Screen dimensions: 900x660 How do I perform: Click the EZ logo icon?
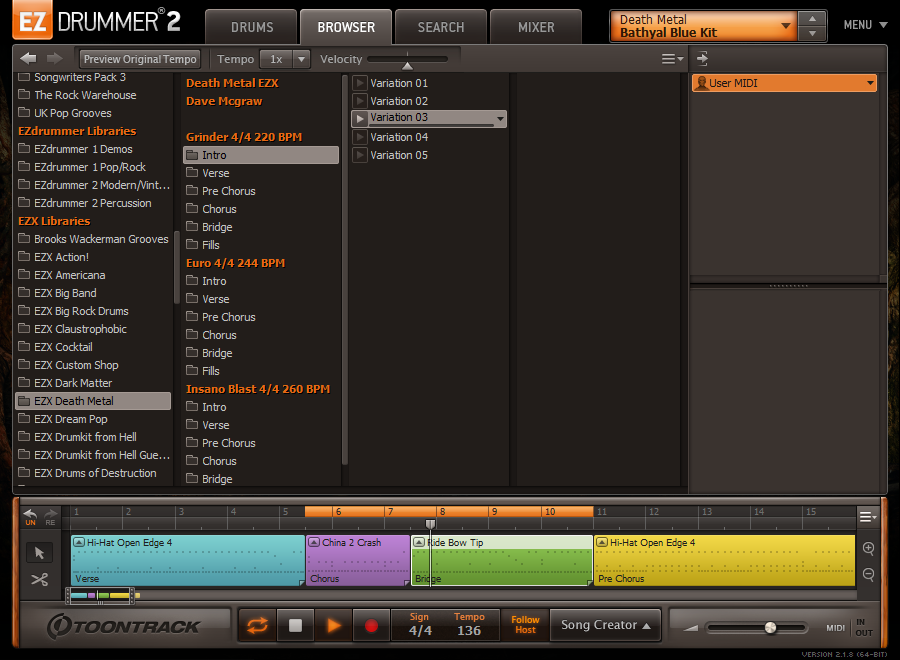33,21
